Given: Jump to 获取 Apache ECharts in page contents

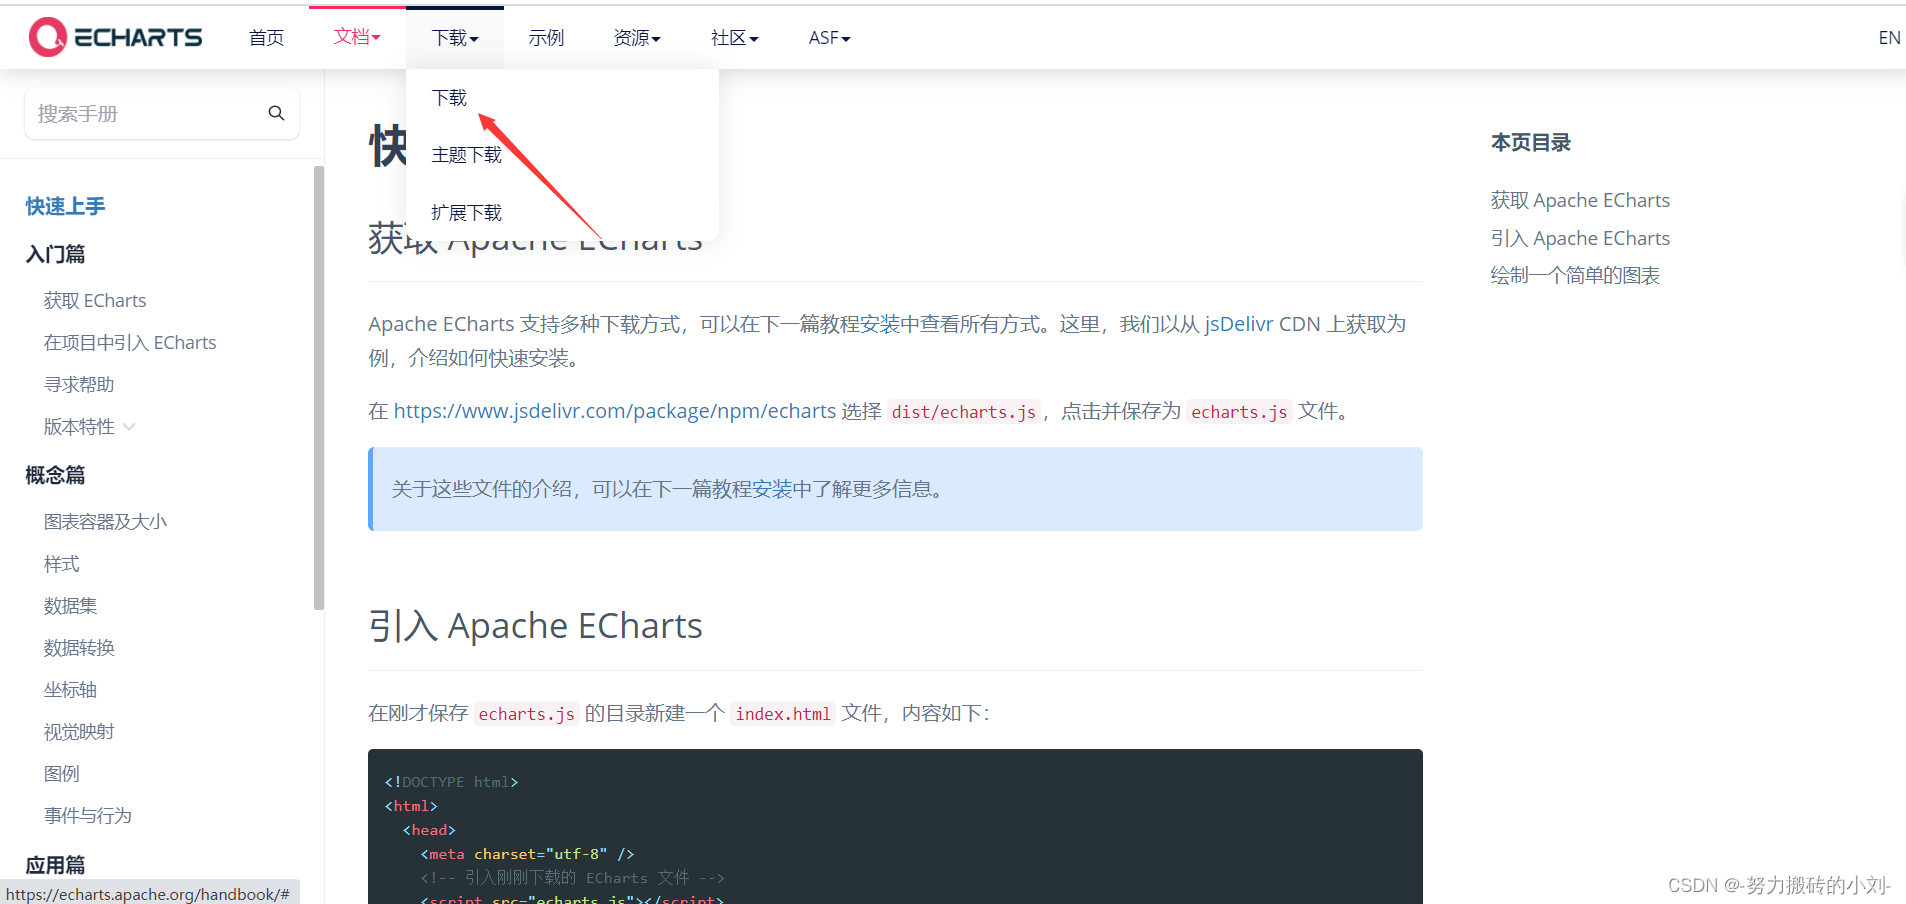Looking at the screenshot, I should coord(1580,200).
